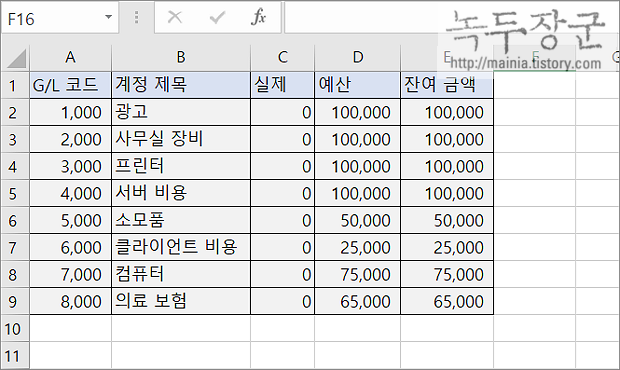620x370 pixels.
Task: Click G/L code cell '7,000'
Action: 70,274
